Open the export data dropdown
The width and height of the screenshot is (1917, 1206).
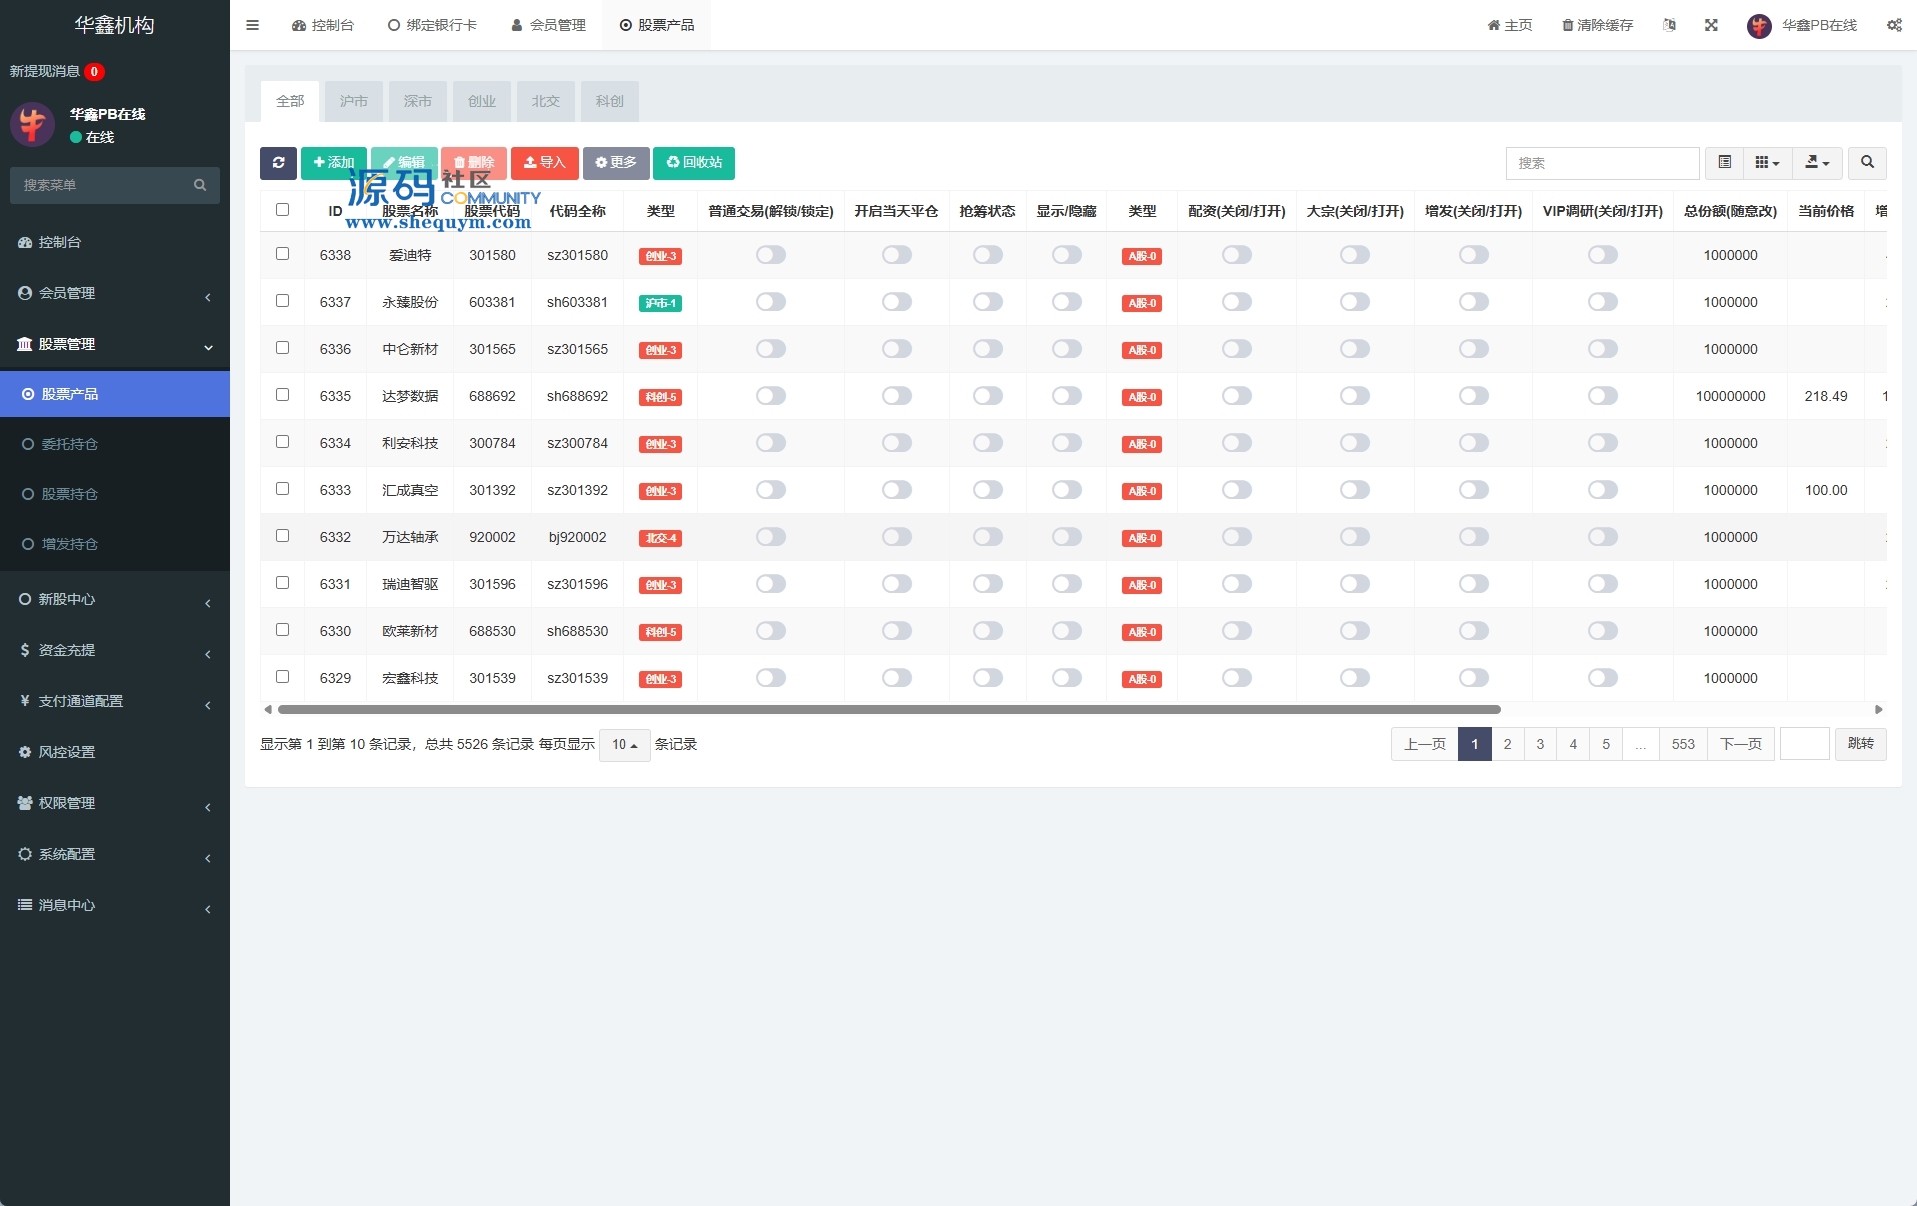[1817, 163]
